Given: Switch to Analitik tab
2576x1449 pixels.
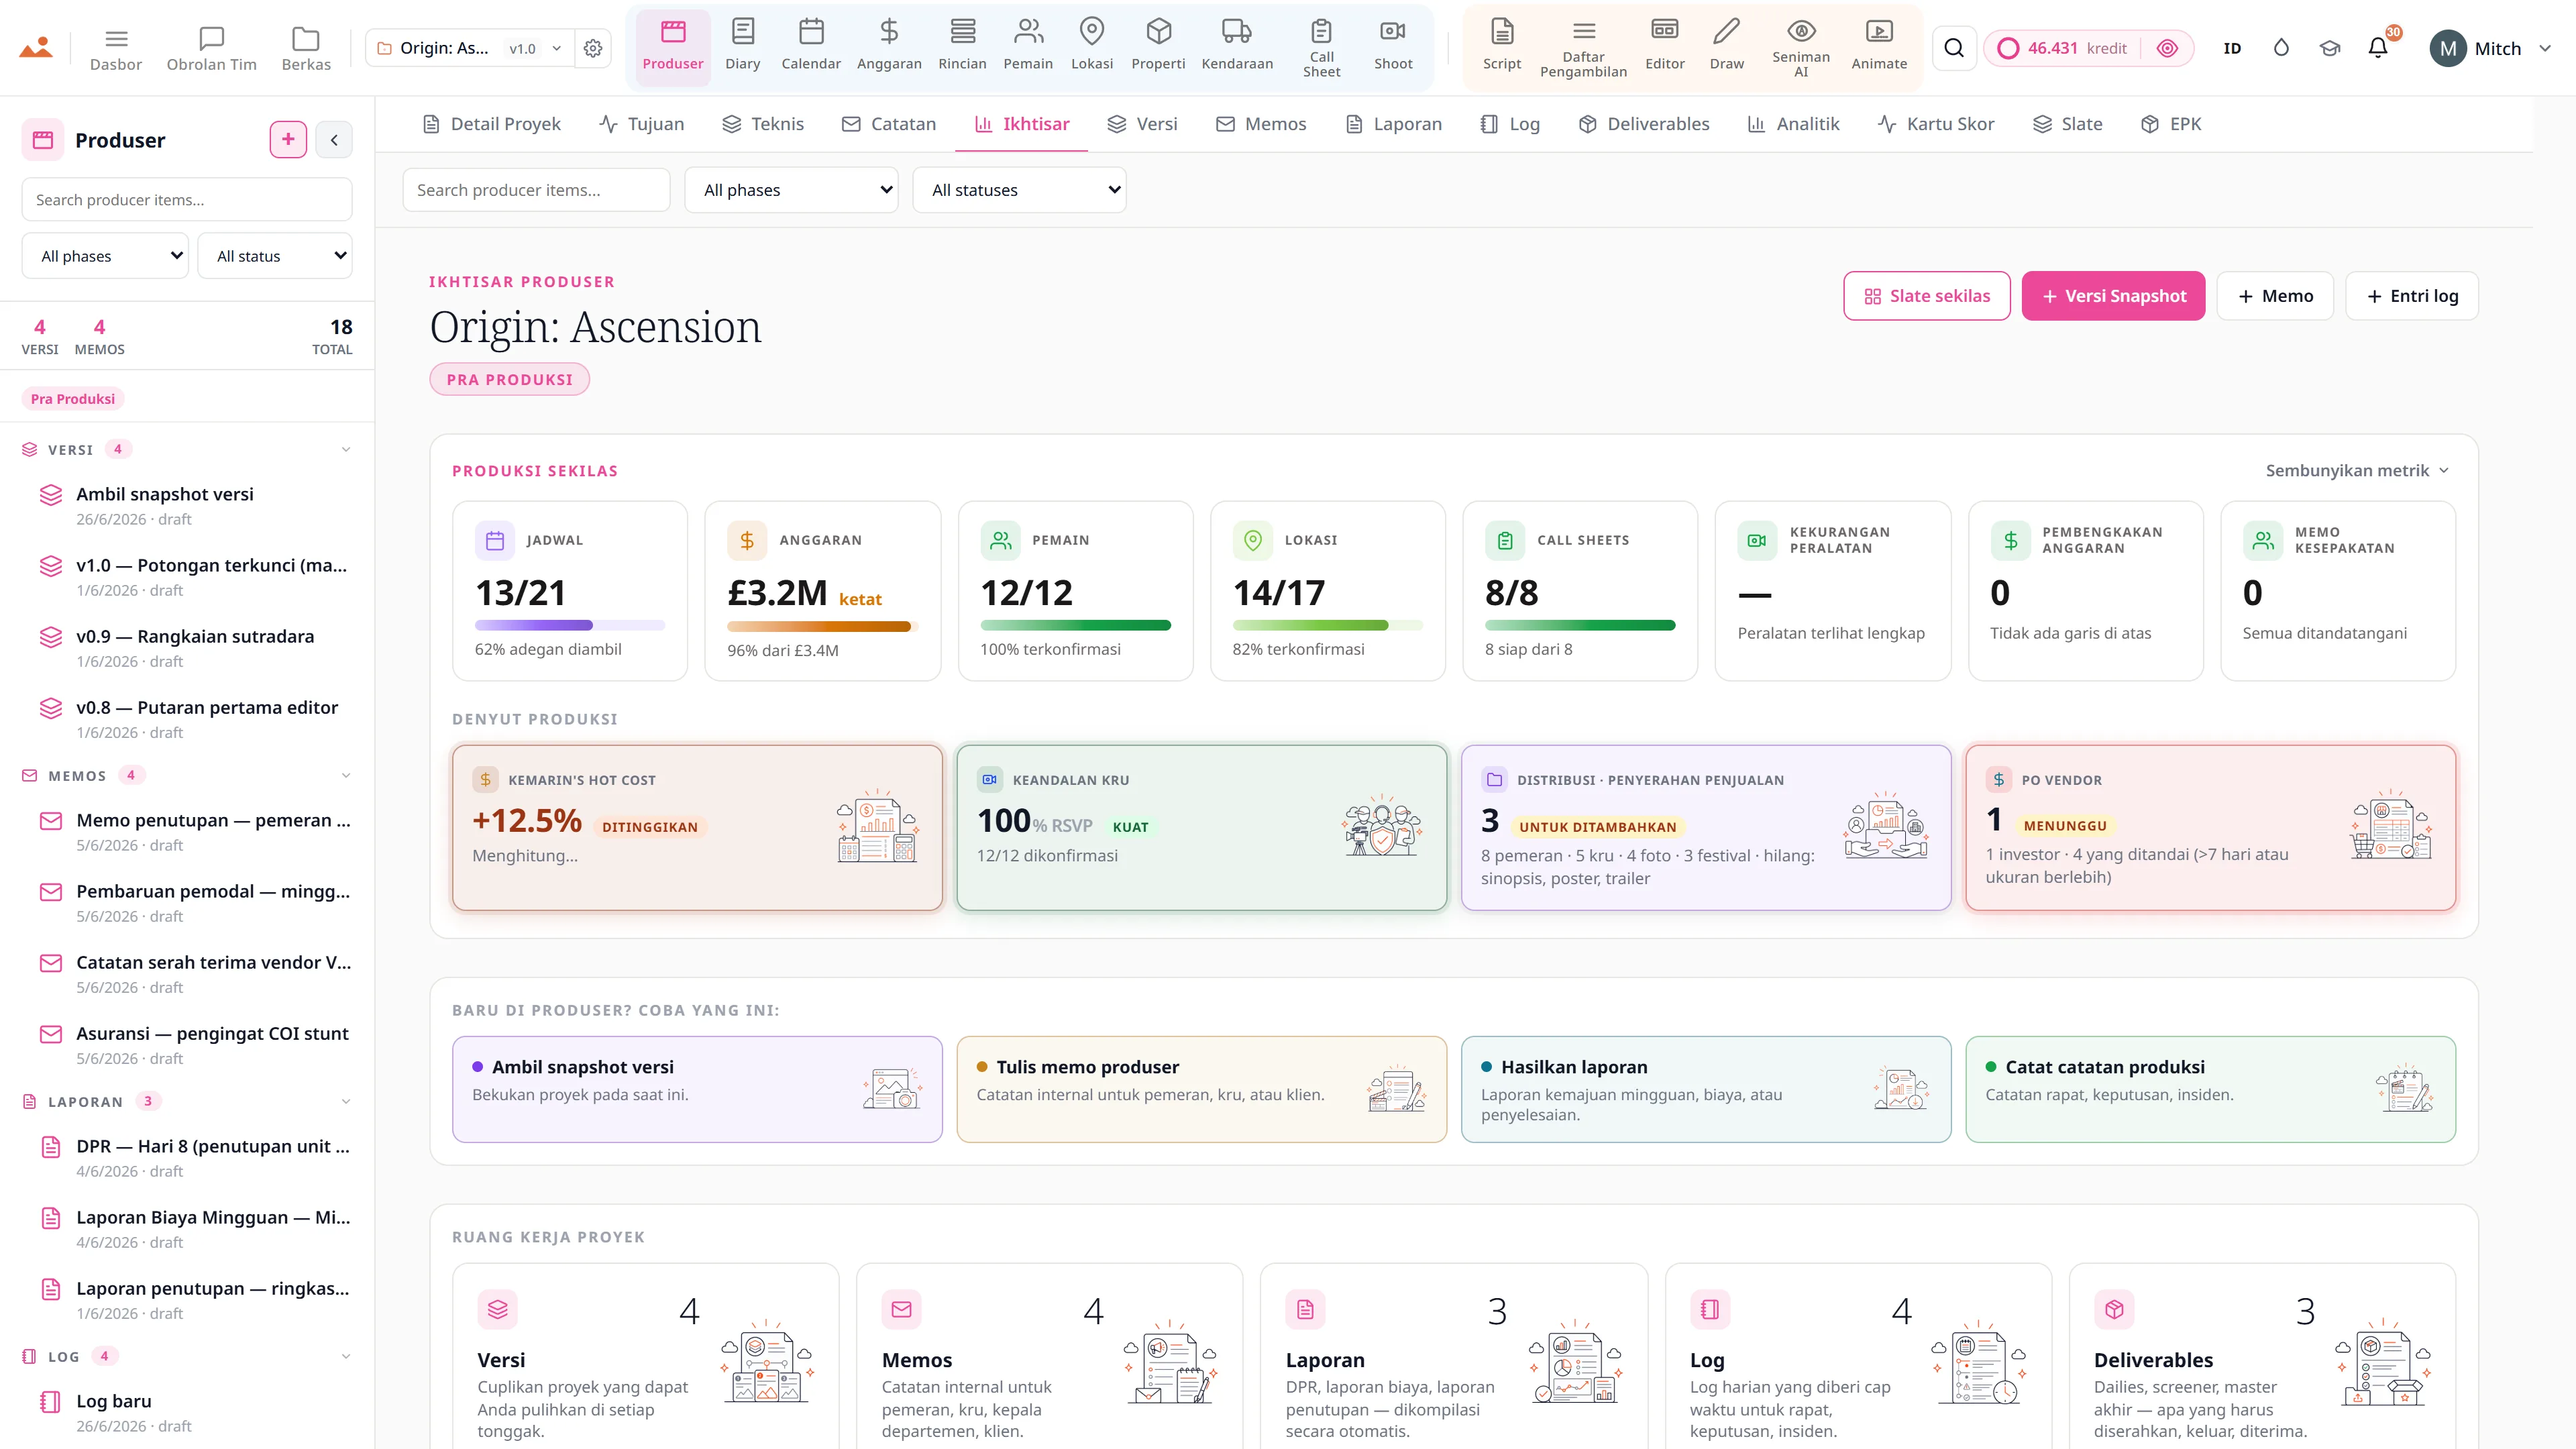Looking at the screenshot, I should [x=1794, y=124].
